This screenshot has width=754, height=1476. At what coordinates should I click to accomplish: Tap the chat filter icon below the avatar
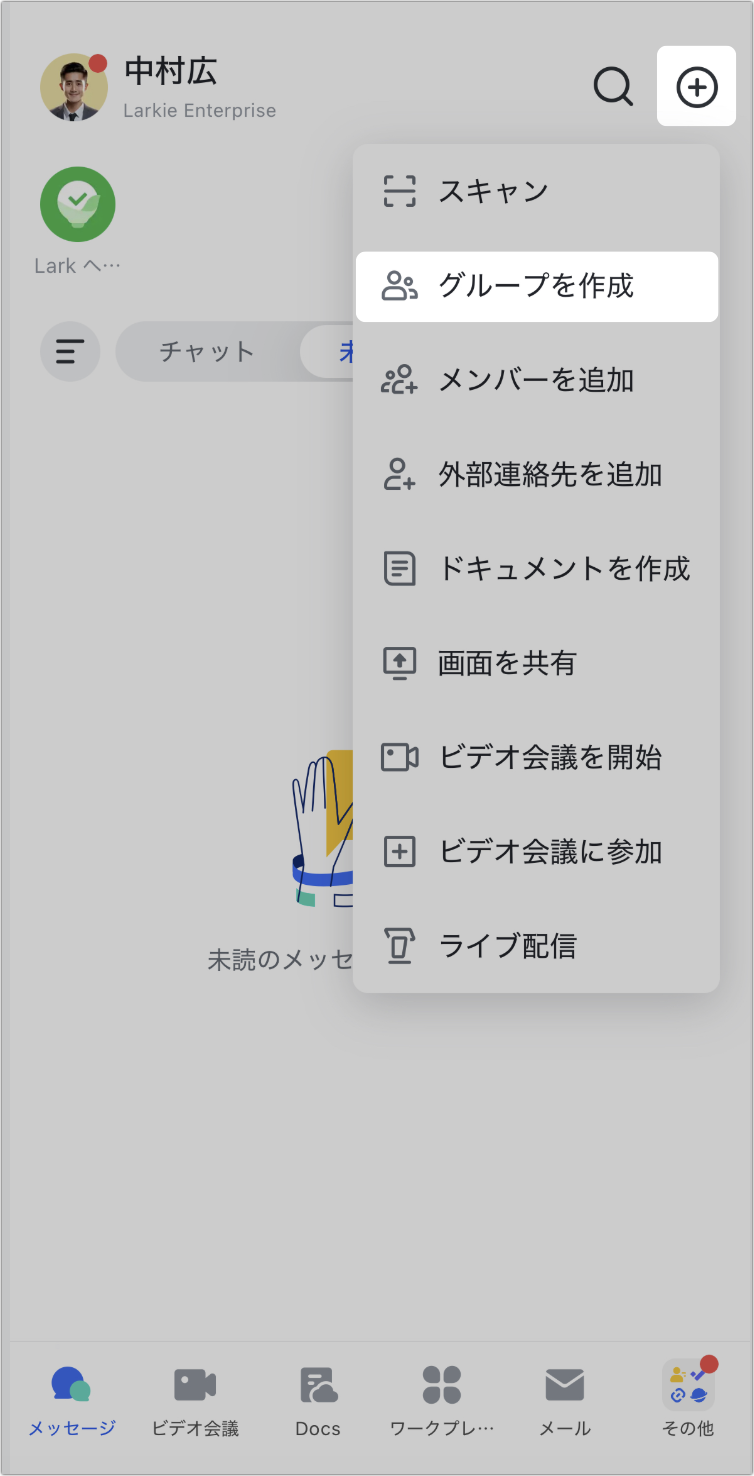point(70,352)
